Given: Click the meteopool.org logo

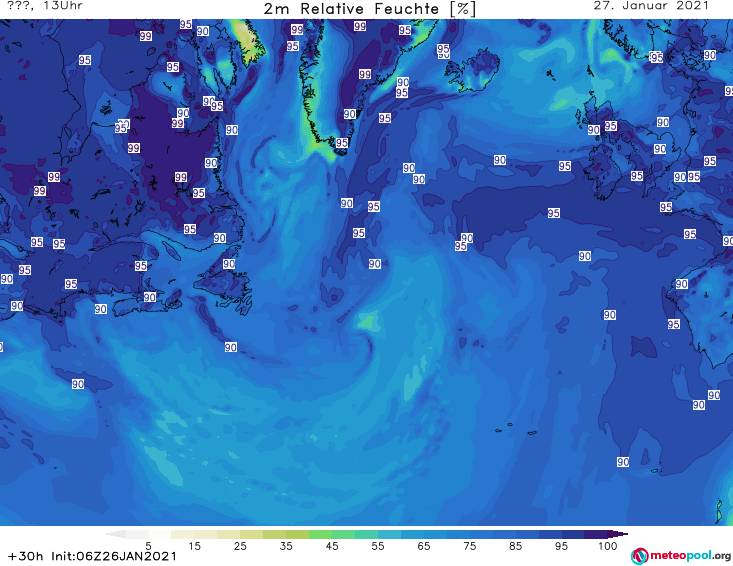Looking at the screenshot, I should click(x=680, y=556).
